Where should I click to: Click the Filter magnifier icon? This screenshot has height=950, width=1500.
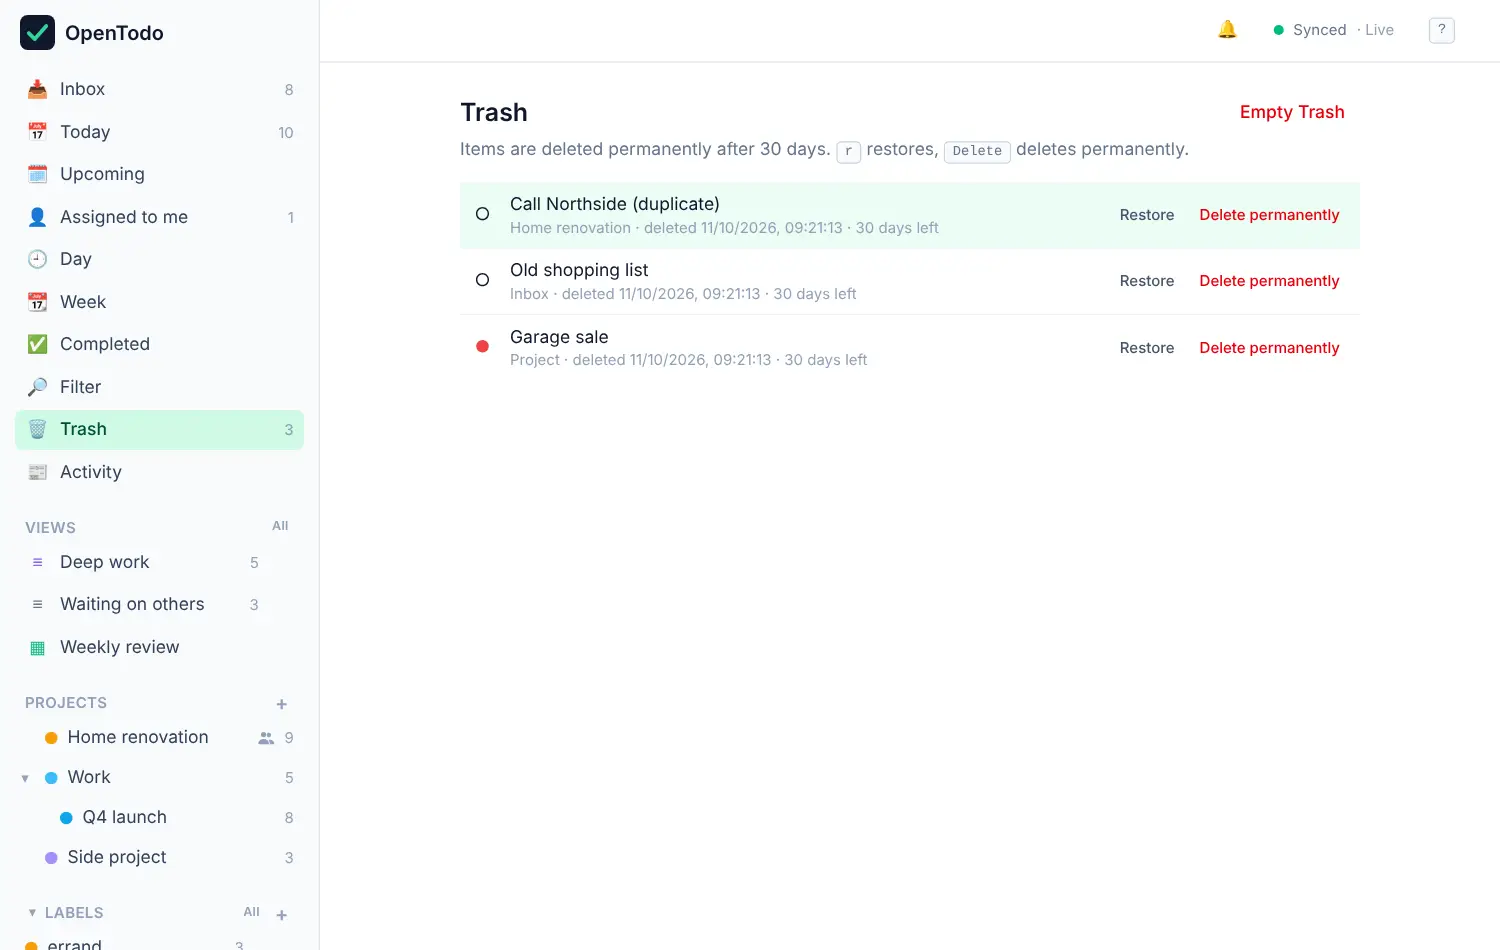pyautogui.click(x=37, y=387)
